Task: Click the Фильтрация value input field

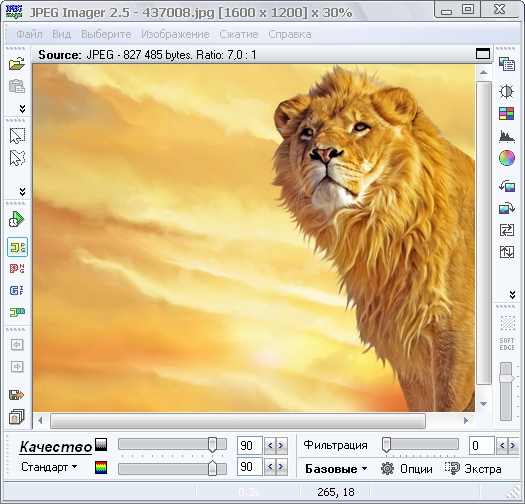Action: click(481, 446)
